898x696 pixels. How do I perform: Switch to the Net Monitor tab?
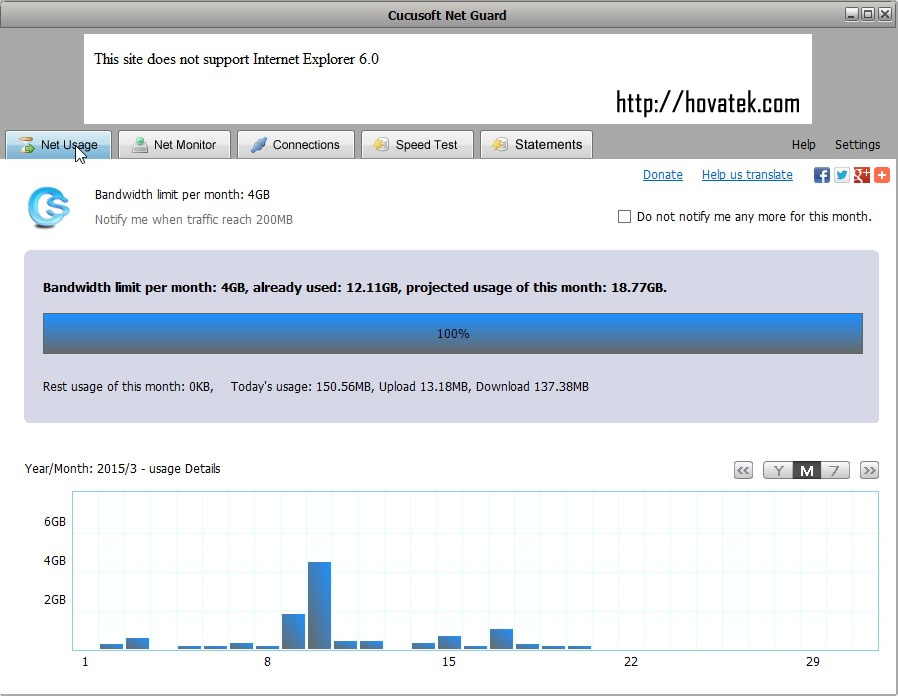174,145
